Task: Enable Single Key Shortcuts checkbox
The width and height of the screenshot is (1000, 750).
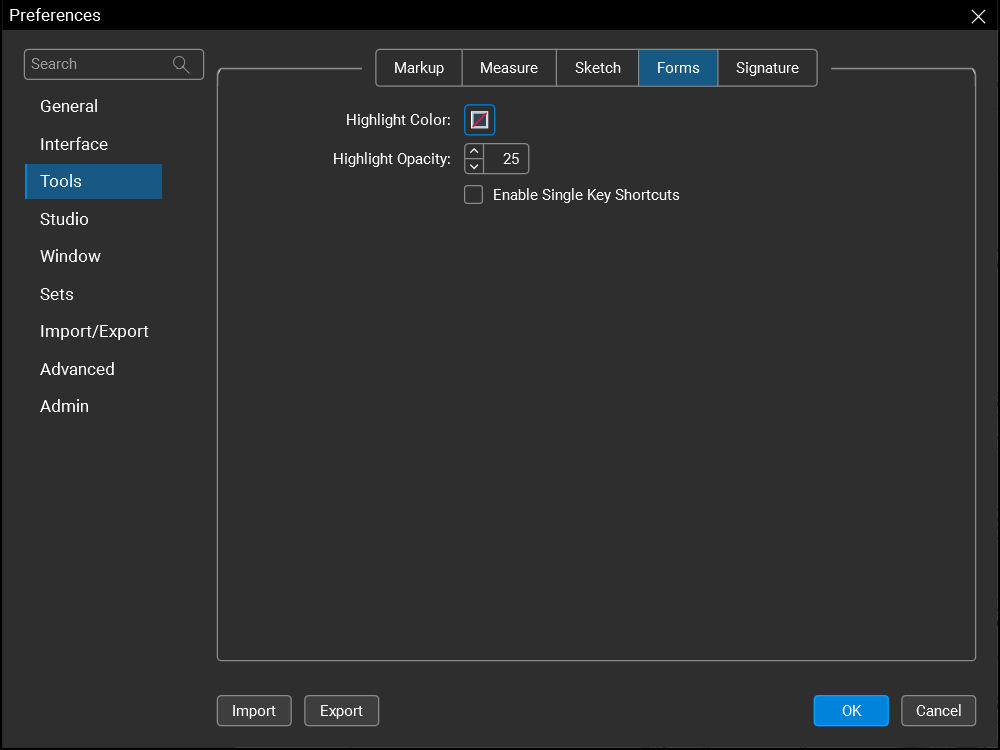Action: 474,195
